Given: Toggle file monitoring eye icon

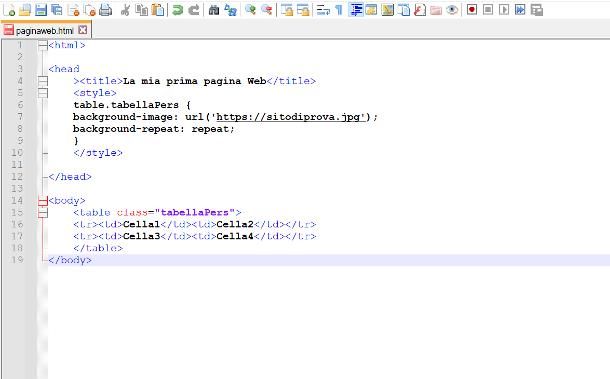Looking at the screenshot, I should click(452, 10).
